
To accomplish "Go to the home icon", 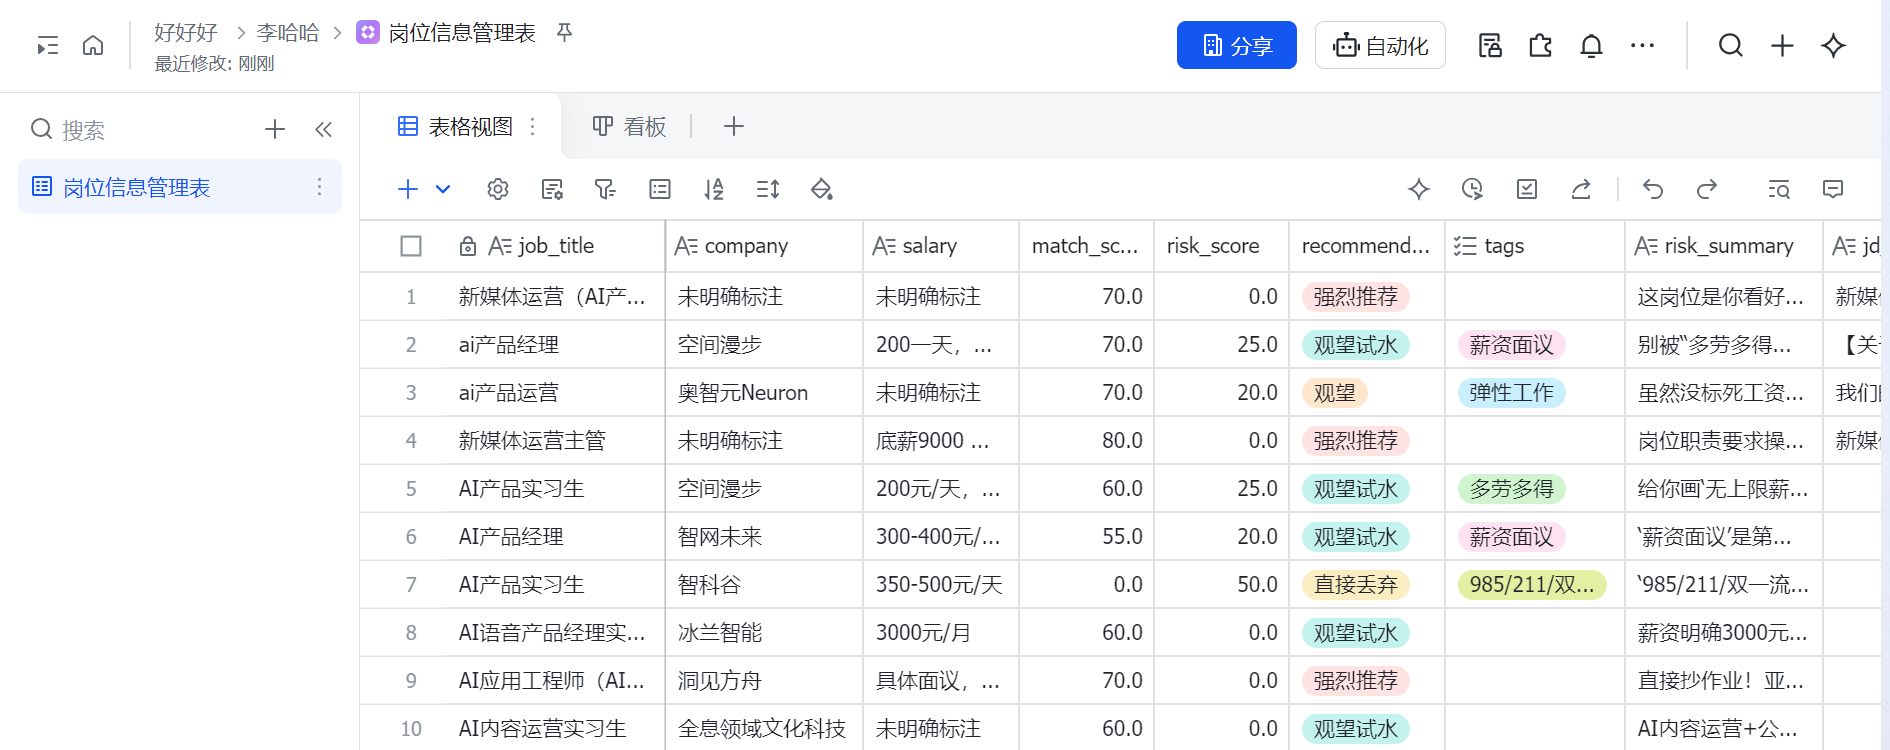I will (x=93, y=45).
